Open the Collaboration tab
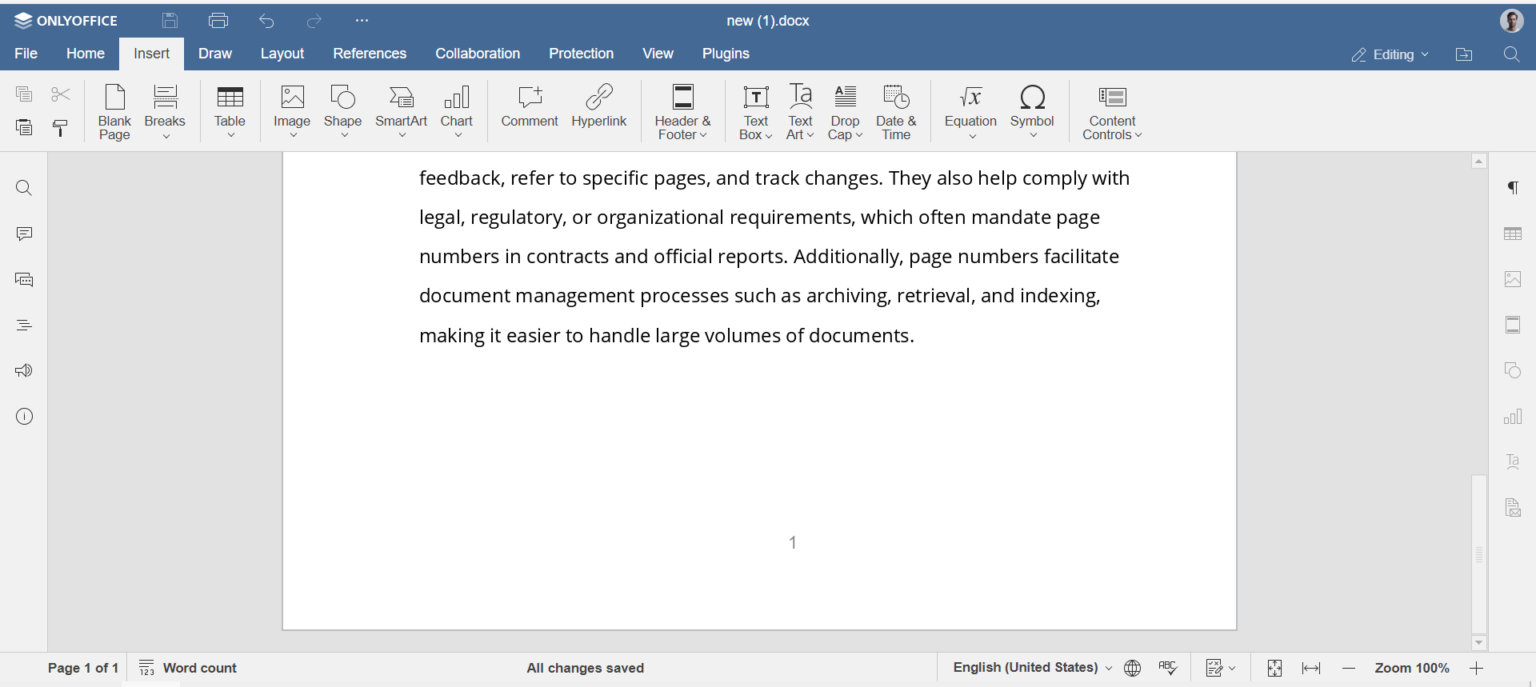 click(477, 53)
